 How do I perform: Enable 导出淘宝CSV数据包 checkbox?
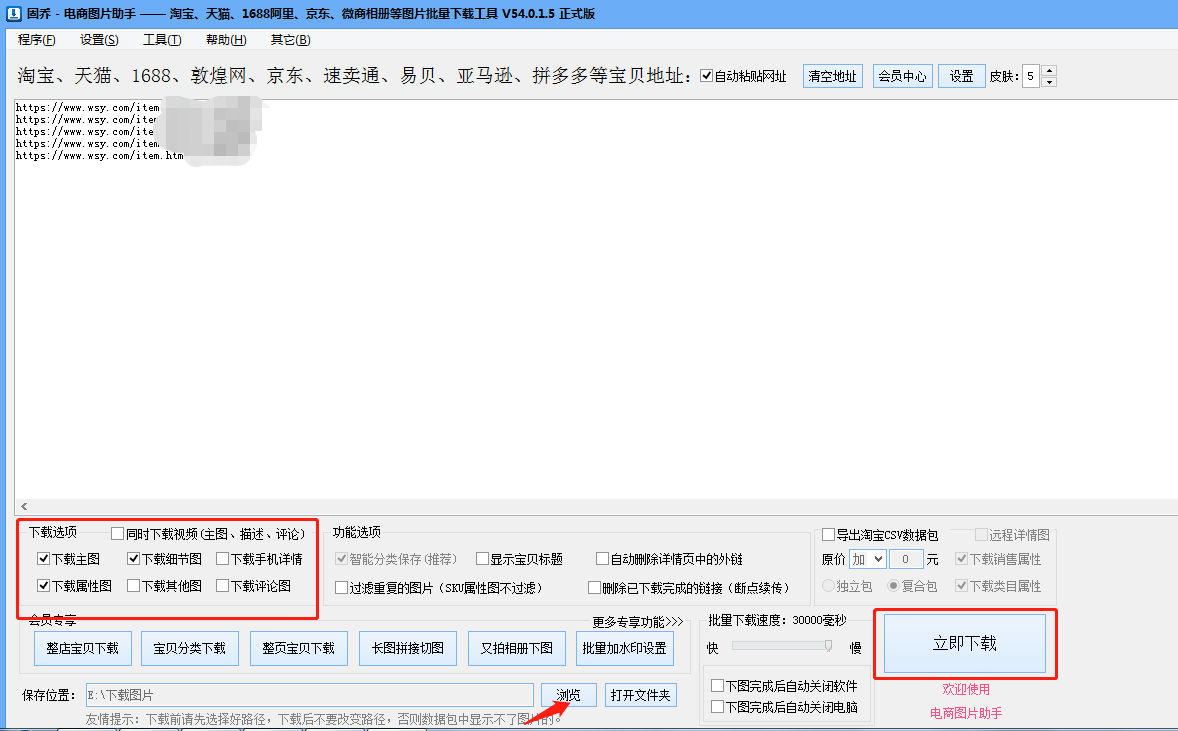pyautogui.click(x=829, y=534)
